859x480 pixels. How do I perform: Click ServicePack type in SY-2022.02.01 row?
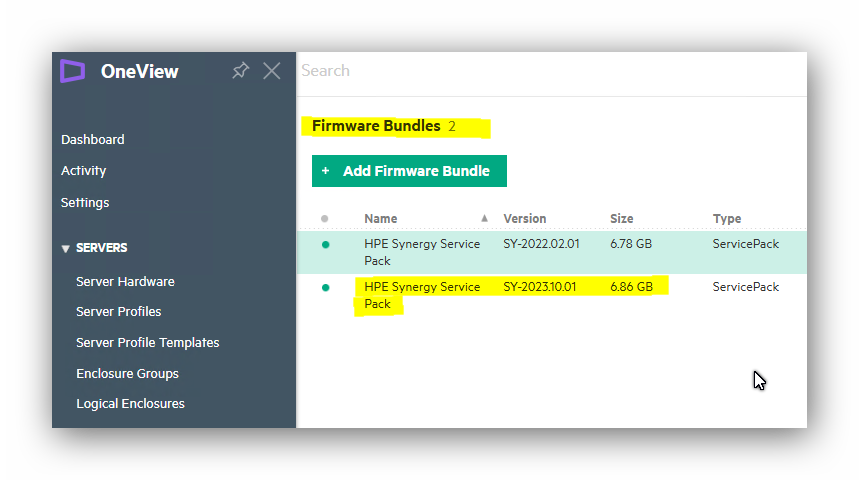746,244
